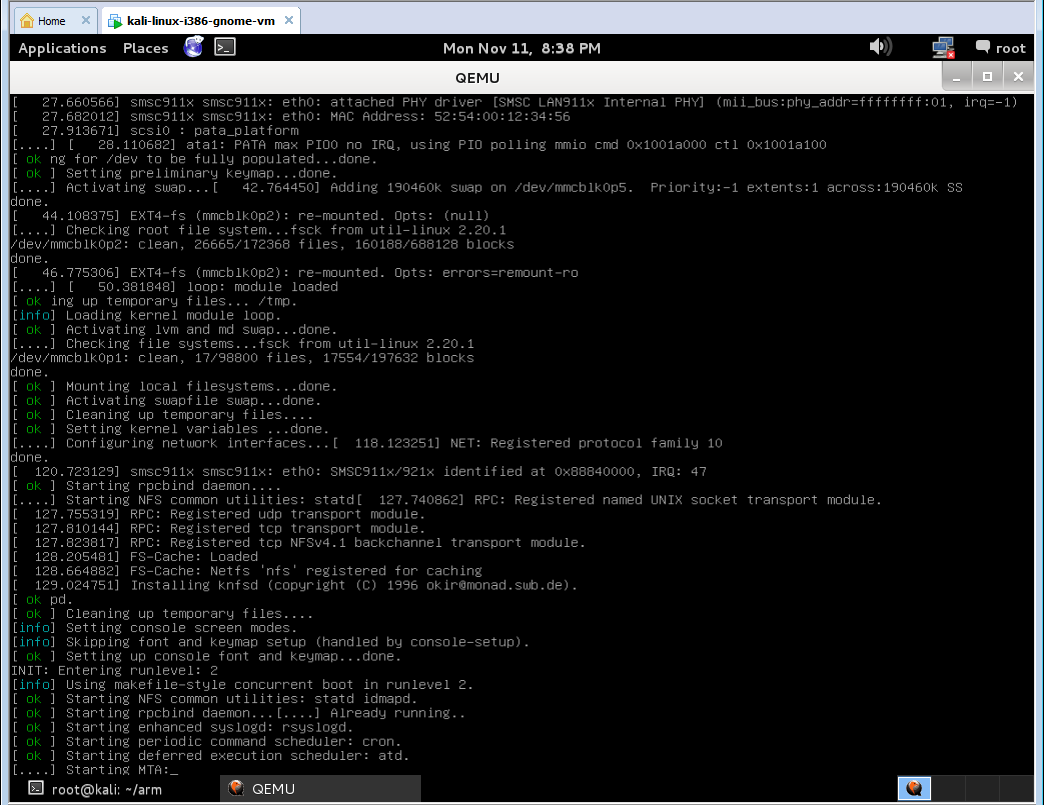This screenshot has height=806, width=1044.
Task: Open the Applications menu
Action: [x=62, y=48]
